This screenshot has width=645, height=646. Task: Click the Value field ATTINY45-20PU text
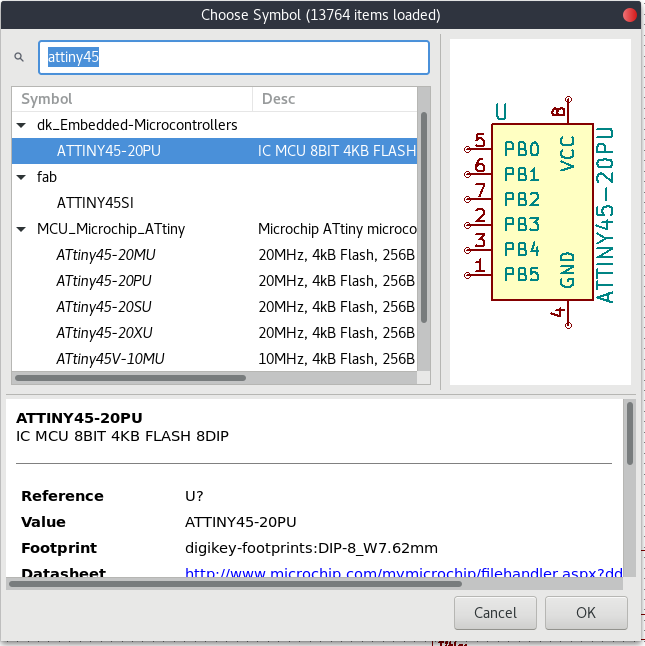(241, 522)
